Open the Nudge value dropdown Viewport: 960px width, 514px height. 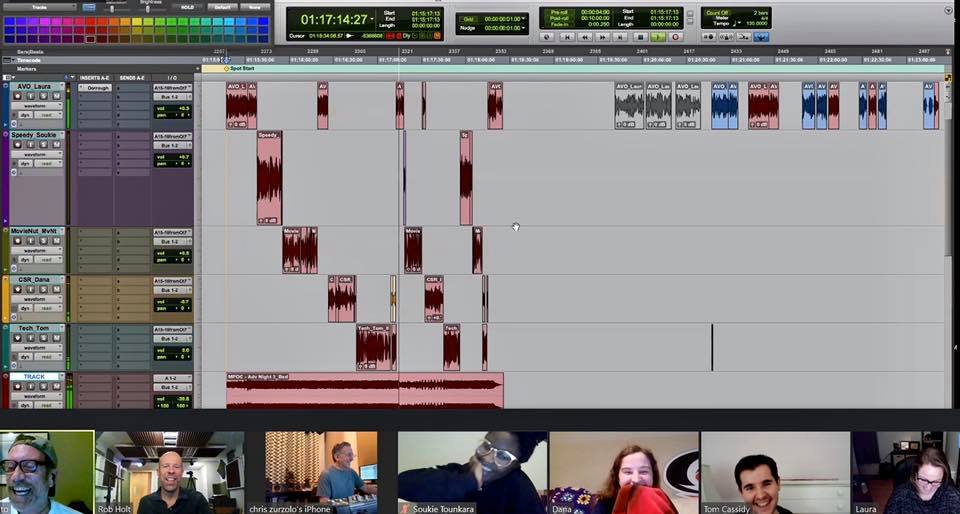(x=523, y=28)
